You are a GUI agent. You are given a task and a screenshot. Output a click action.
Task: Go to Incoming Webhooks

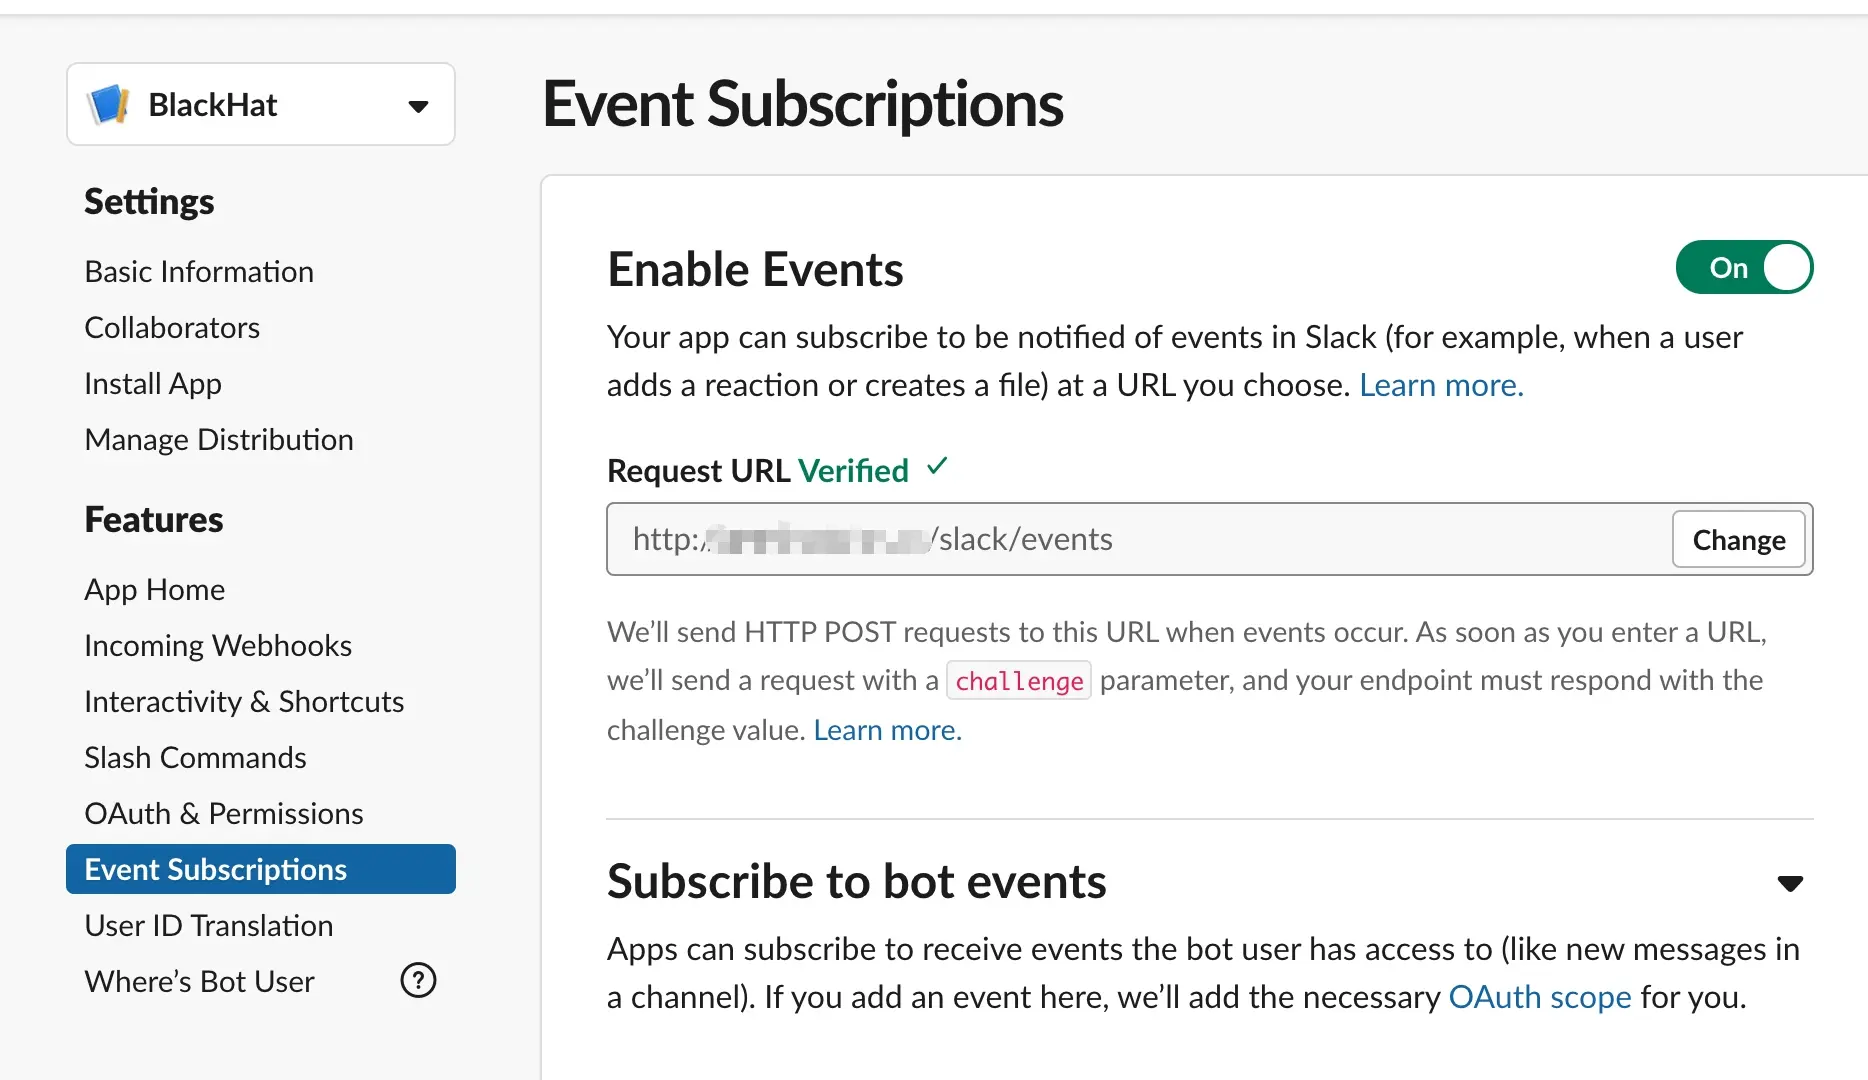coord(218,646)
